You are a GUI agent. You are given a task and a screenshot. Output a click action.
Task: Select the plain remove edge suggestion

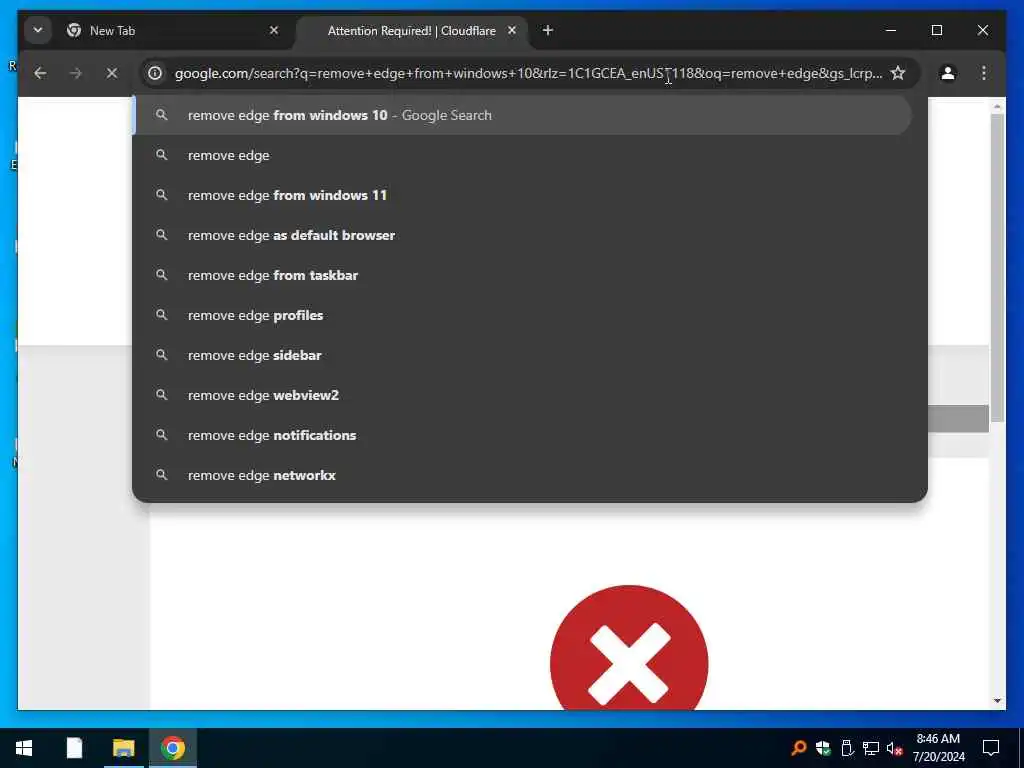click(522, 155)
